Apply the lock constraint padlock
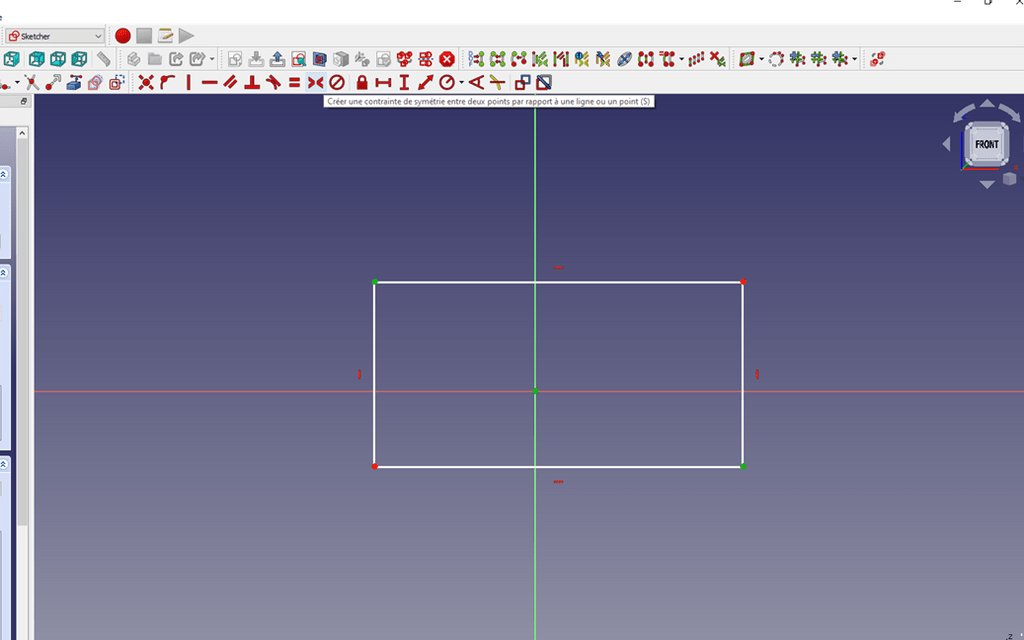 [x=362, y=82]
